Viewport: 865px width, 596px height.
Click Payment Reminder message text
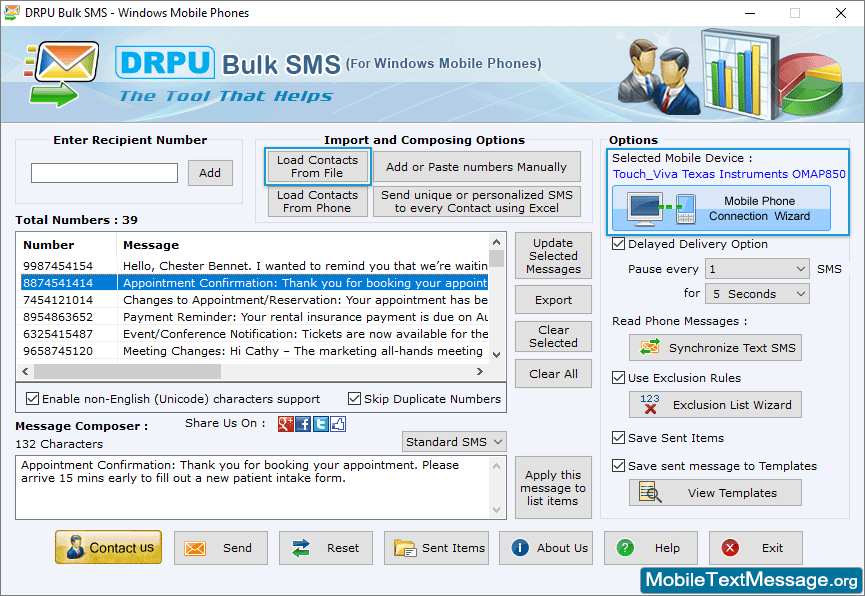306,317
